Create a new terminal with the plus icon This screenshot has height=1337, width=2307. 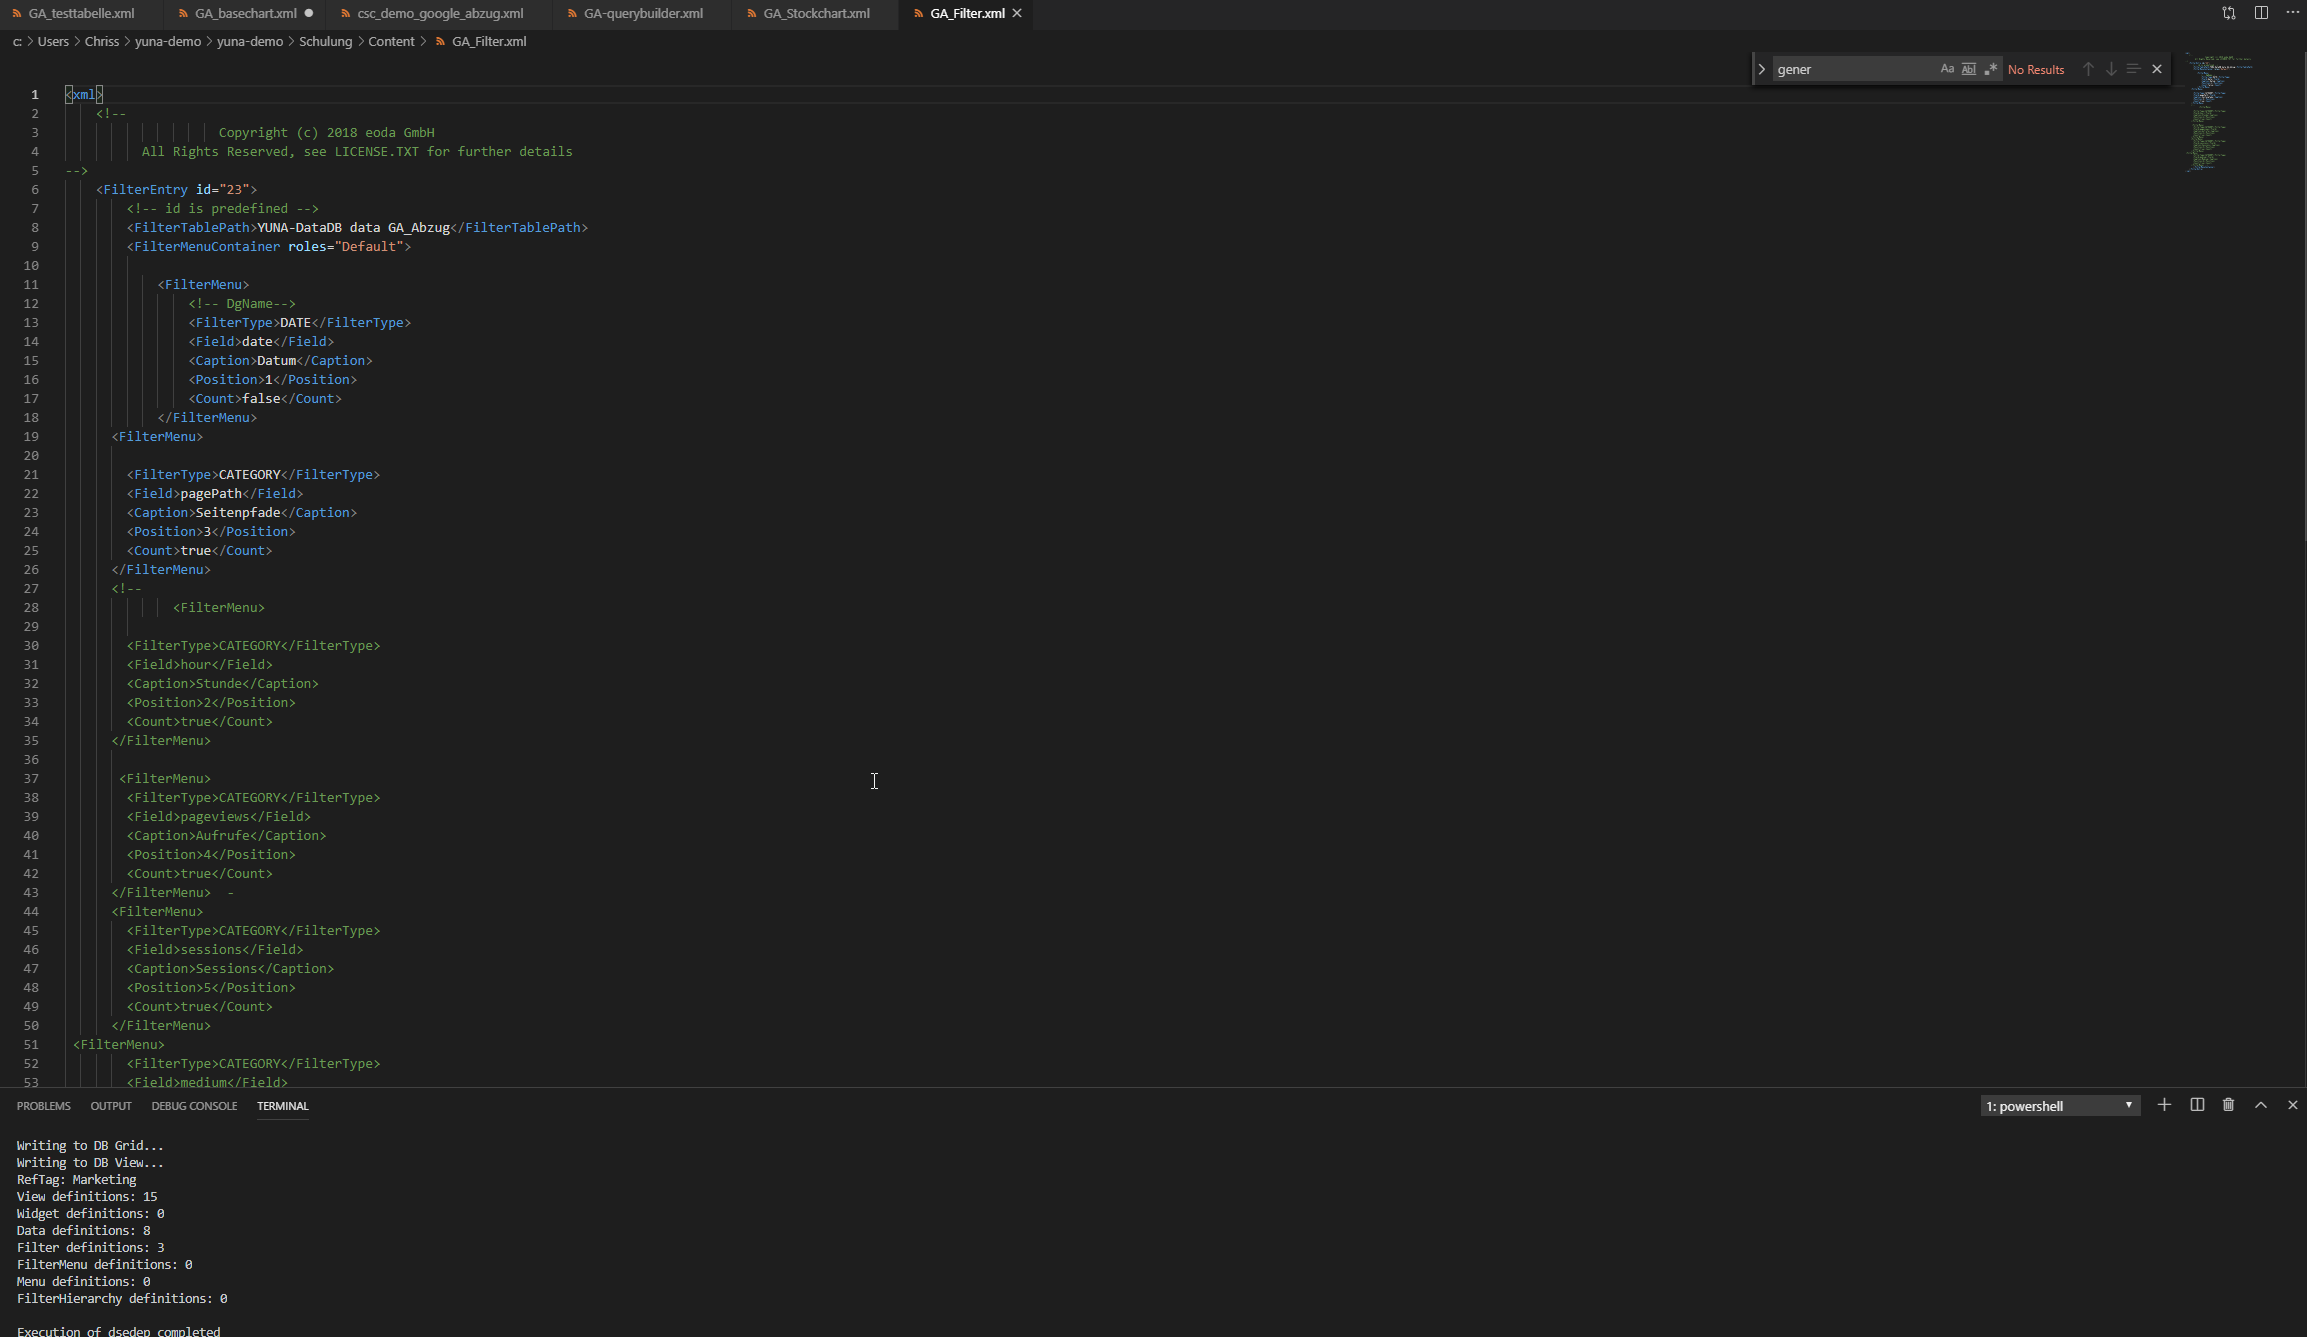2164,1105
